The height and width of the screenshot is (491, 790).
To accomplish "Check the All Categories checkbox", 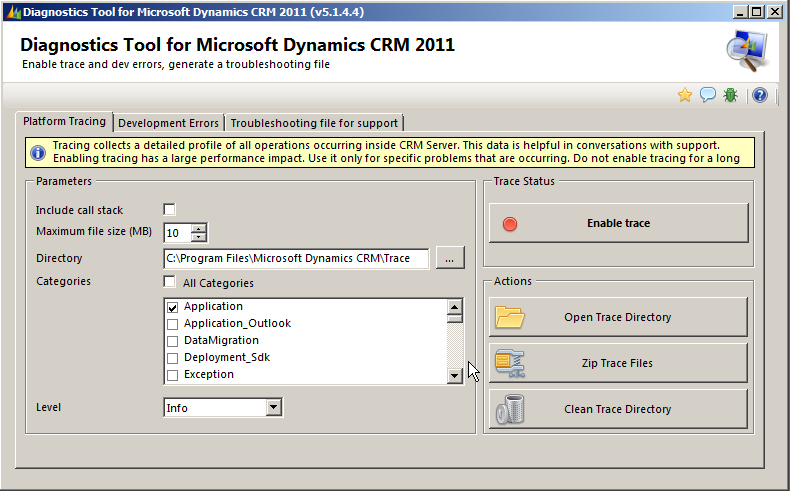I will [170, 282].
